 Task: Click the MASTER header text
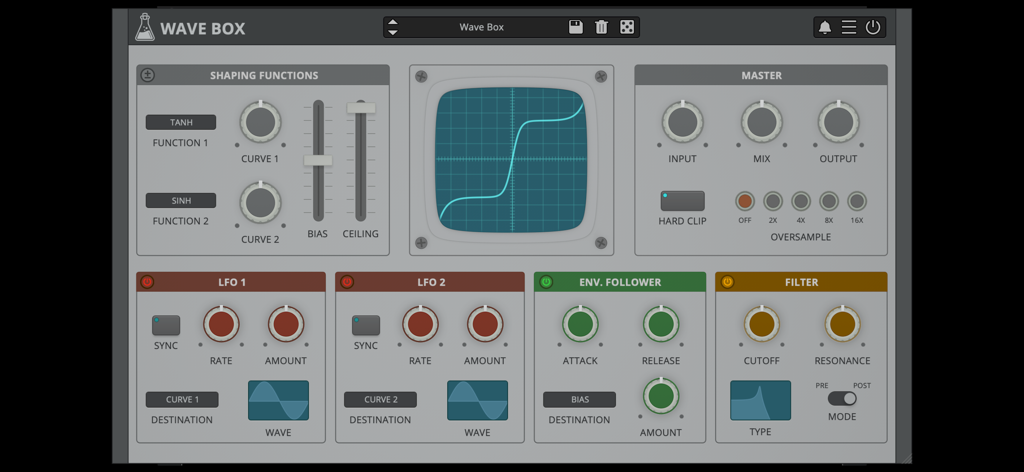coord(761,75)
